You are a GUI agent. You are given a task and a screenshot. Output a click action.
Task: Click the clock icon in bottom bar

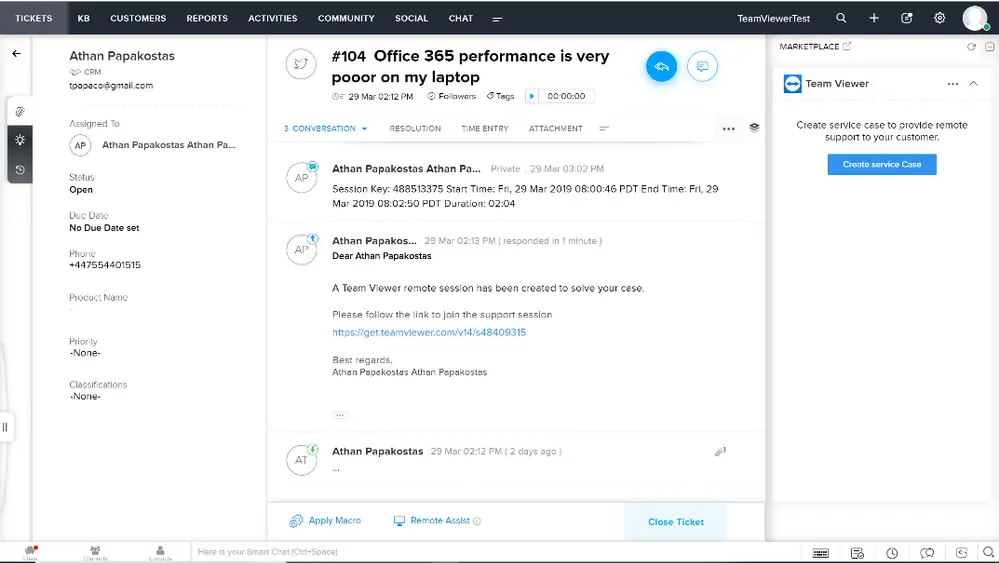[892, 553]
